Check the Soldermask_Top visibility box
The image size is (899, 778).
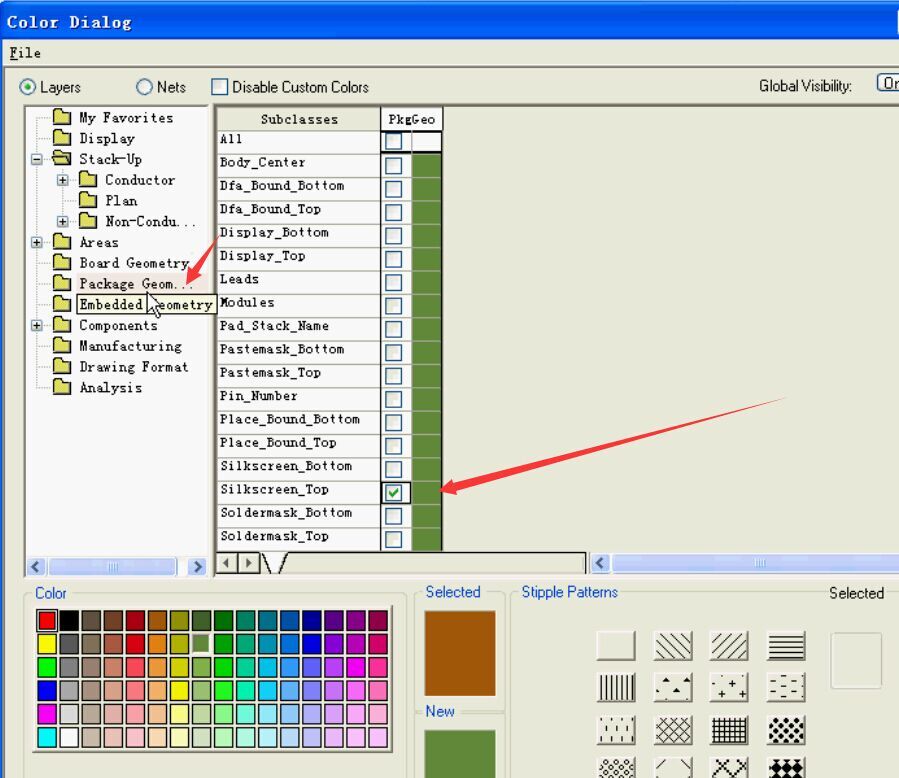coord(394,539)
